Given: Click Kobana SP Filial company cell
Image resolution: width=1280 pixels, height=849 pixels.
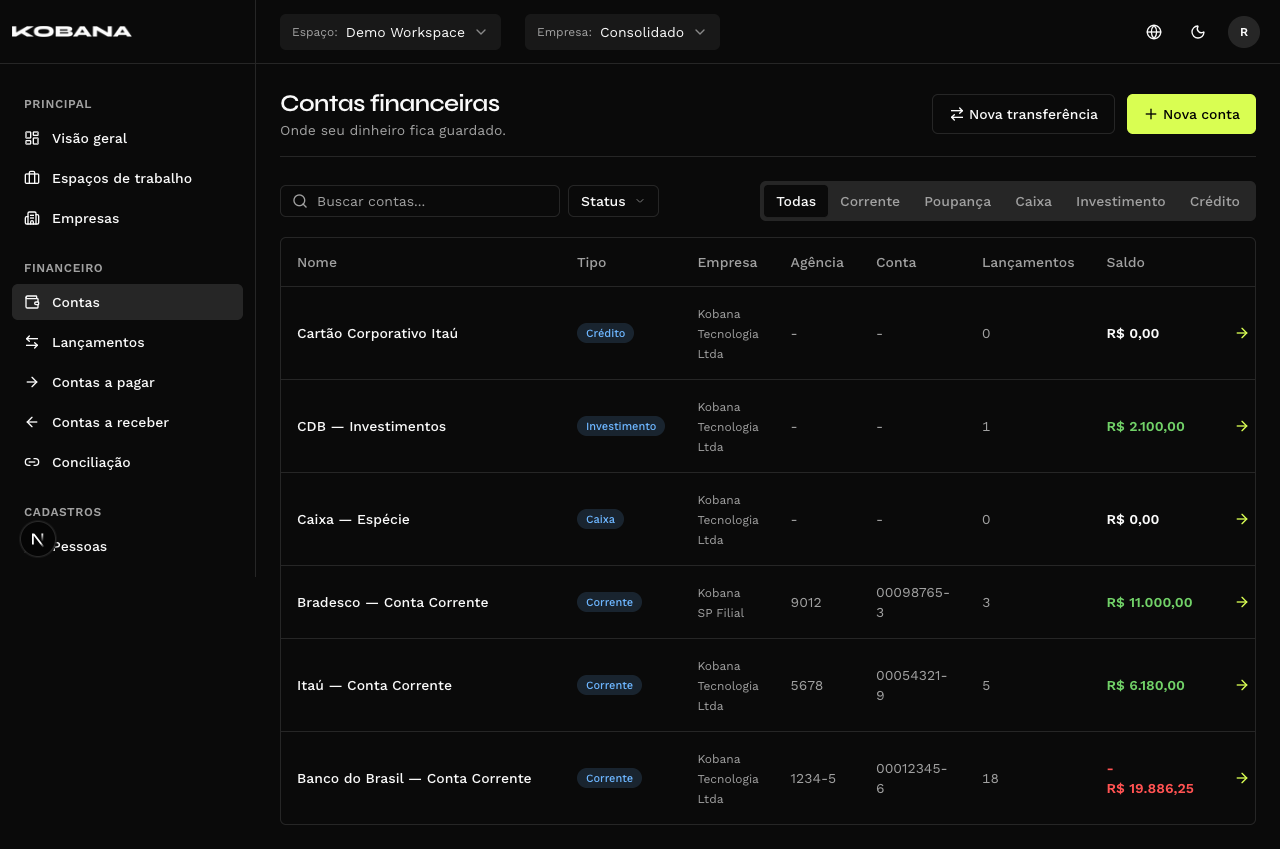Looking at the screenshot, I should point(721,602).
